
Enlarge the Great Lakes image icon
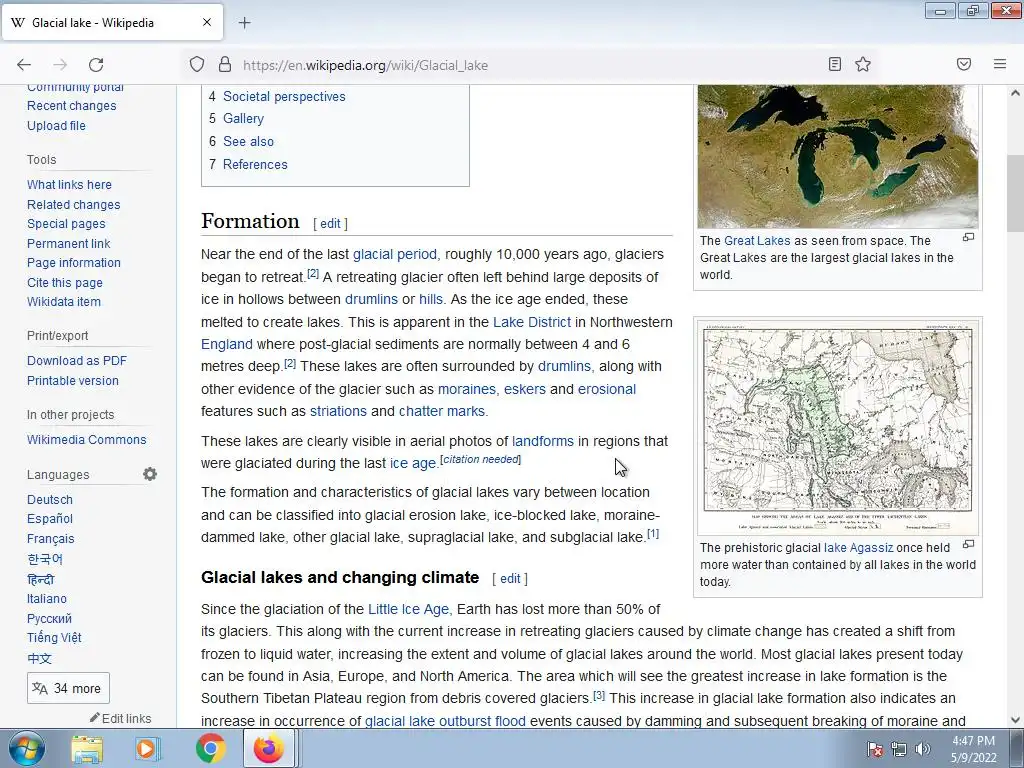968,238
